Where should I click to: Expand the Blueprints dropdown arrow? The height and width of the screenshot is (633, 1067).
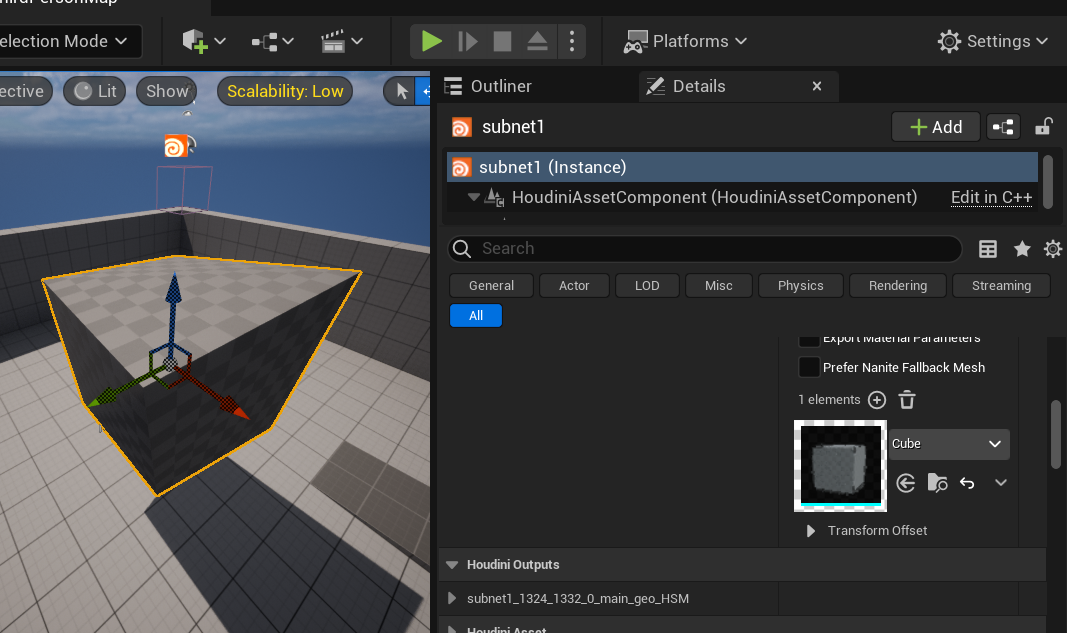pos(288,41)
